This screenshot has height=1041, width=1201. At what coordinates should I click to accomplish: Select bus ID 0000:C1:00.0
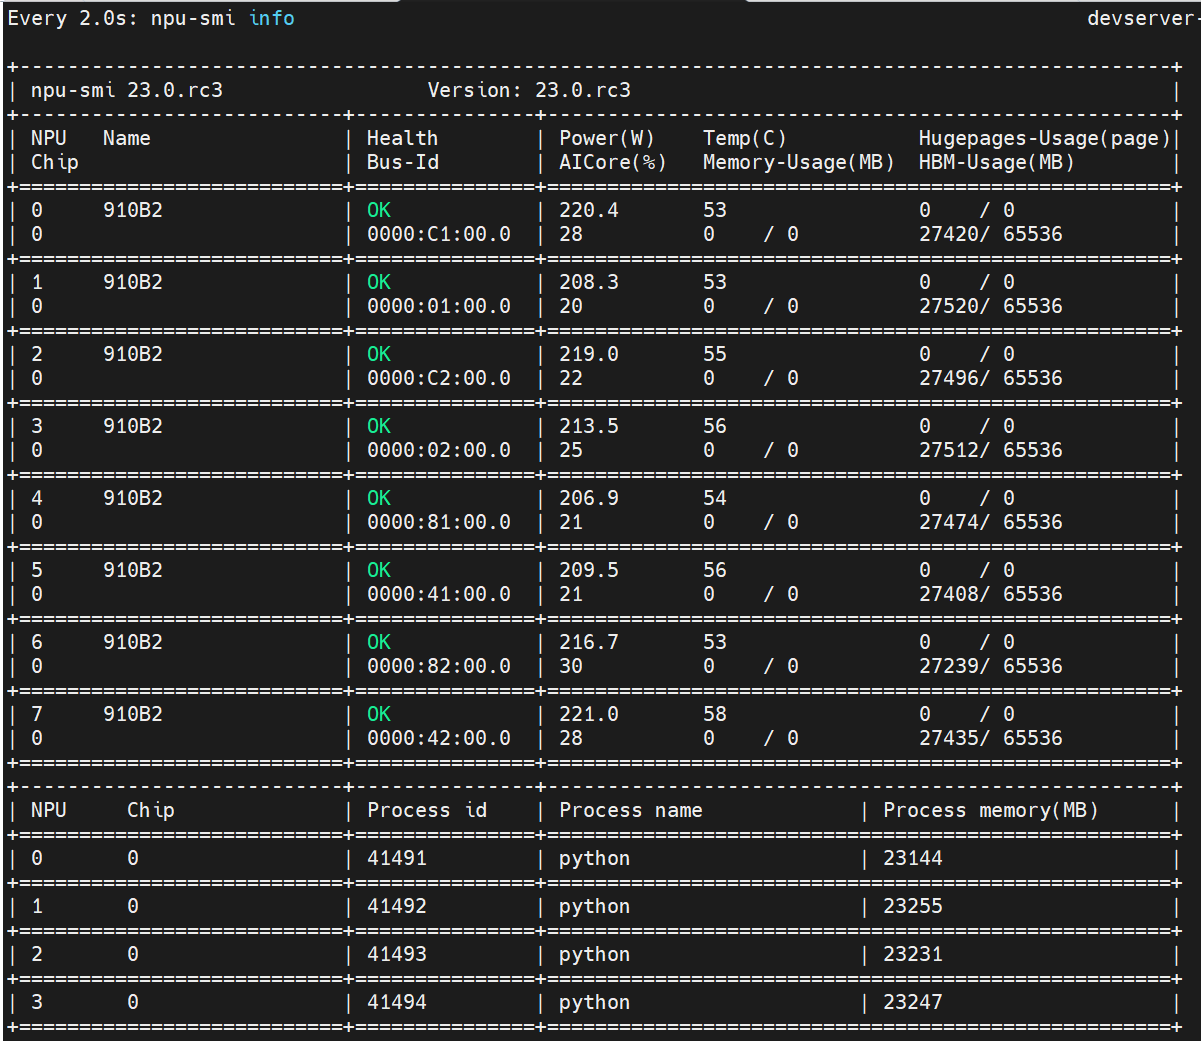439,234
